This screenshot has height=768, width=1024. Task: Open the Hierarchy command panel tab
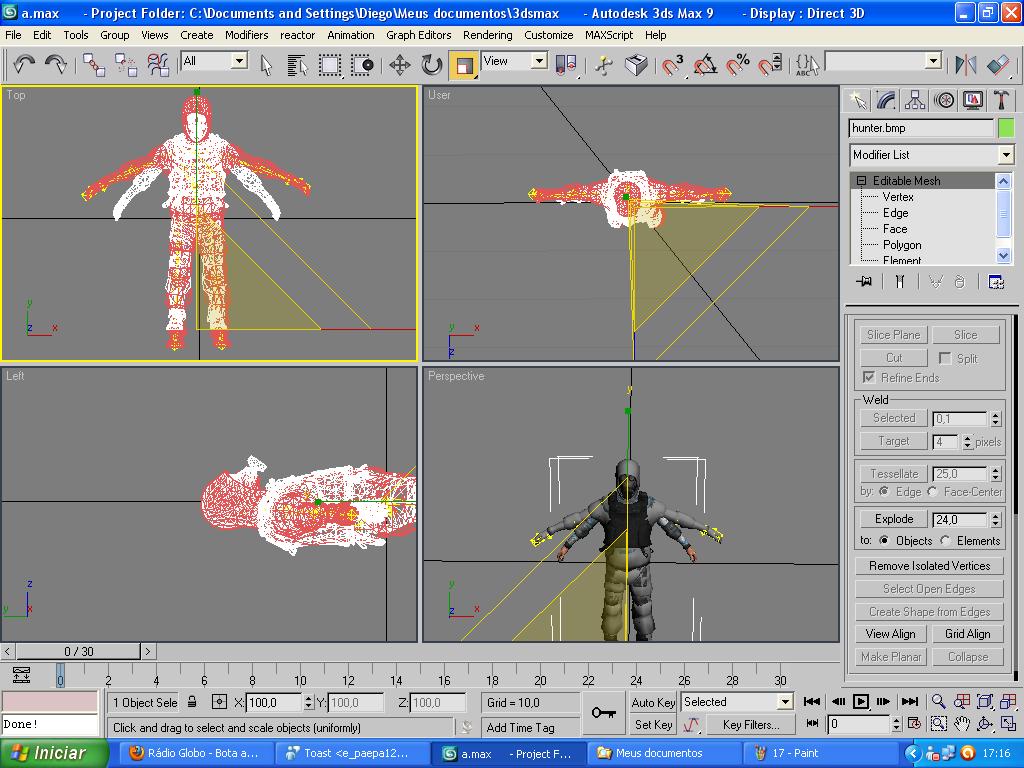pos(915,100)
